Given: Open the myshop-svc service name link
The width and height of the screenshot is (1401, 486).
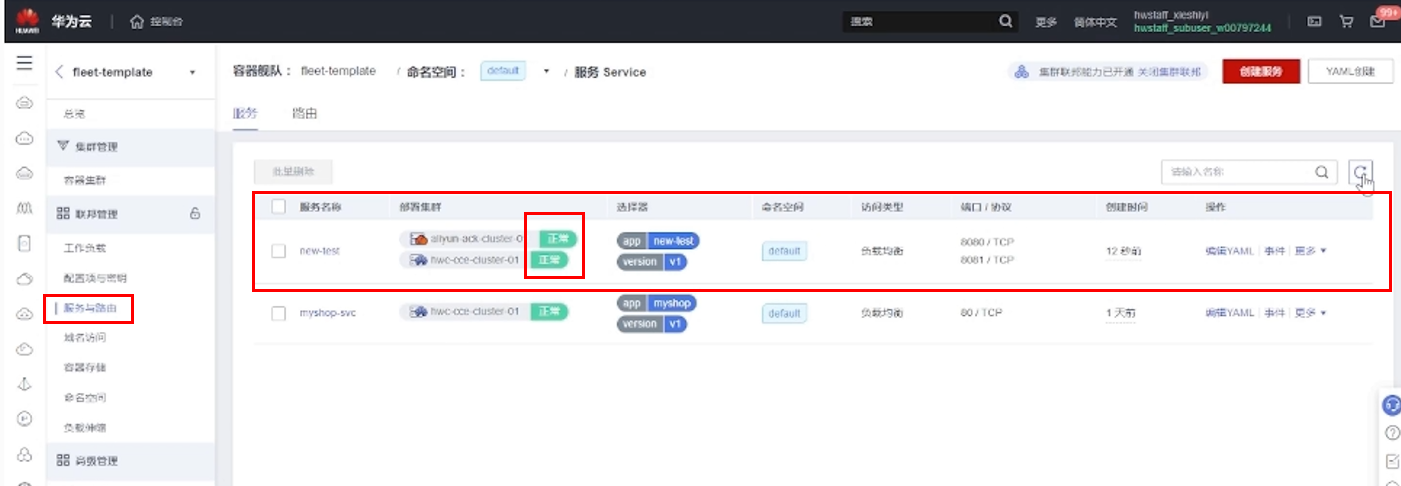Looking at the screenshot, I should [328, 313].
